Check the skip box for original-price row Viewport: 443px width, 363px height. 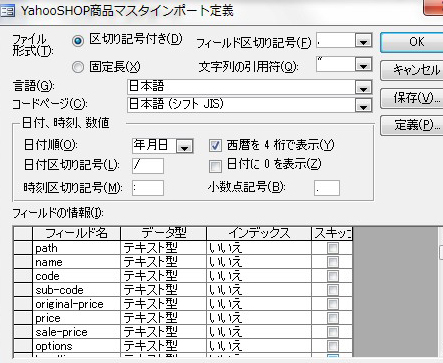[333, 304]
